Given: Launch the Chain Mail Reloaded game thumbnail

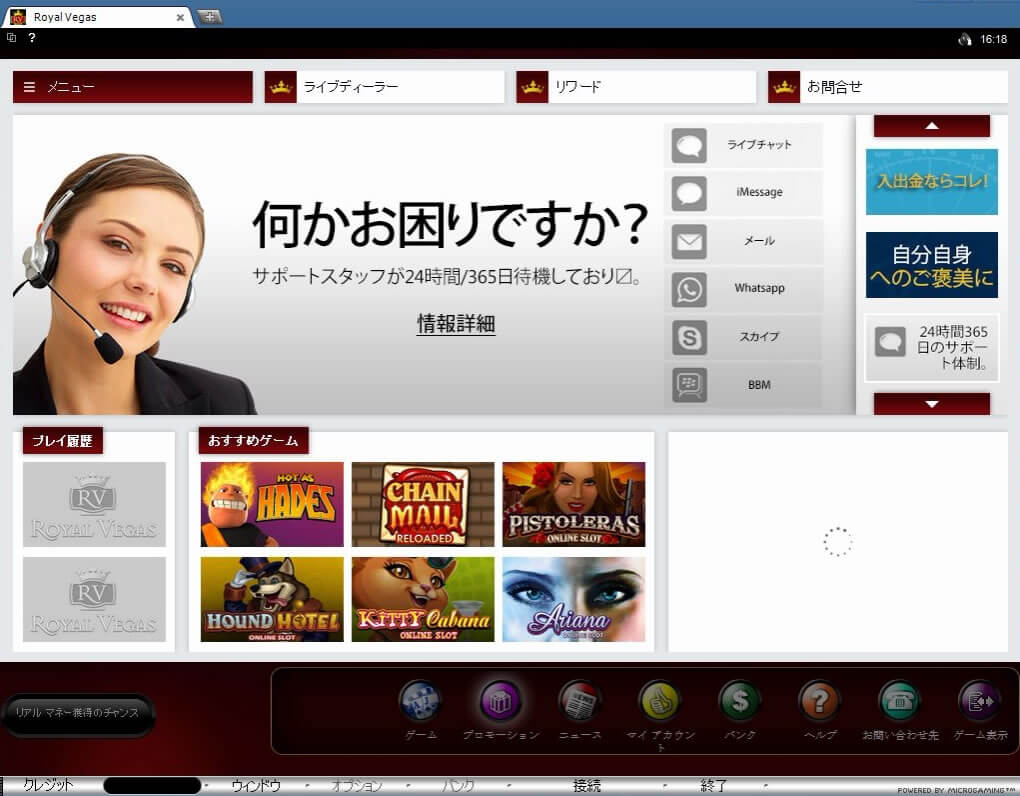Looking at the screenshot, I should (423, 504).
